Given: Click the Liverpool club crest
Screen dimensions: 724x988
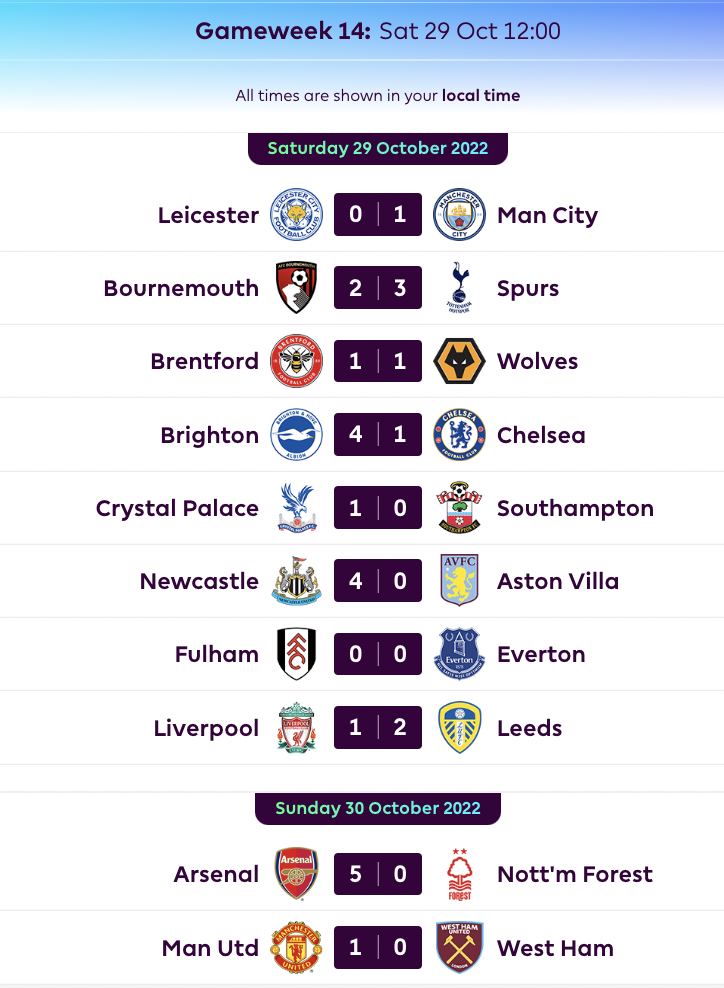Looking at the screenshot, I should coord(296,727).
